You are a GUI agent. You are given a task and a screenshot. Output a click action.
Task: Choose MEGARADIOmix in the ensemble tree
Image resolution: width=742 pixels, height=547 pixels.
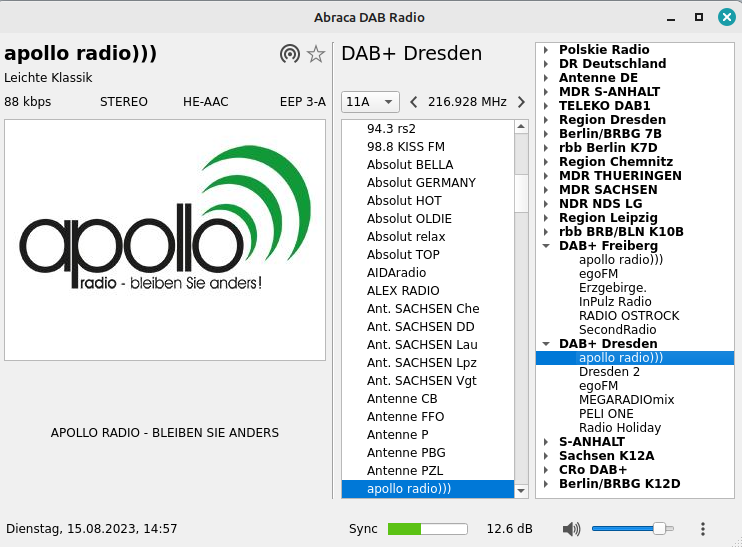[x=626, y=400]
